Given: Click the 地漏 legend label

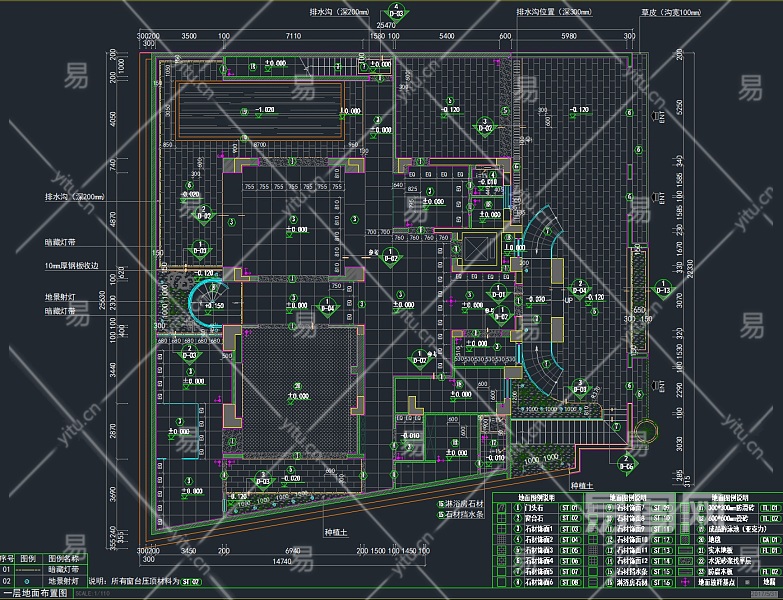Looking at the screenshot, I should [769, 582].
